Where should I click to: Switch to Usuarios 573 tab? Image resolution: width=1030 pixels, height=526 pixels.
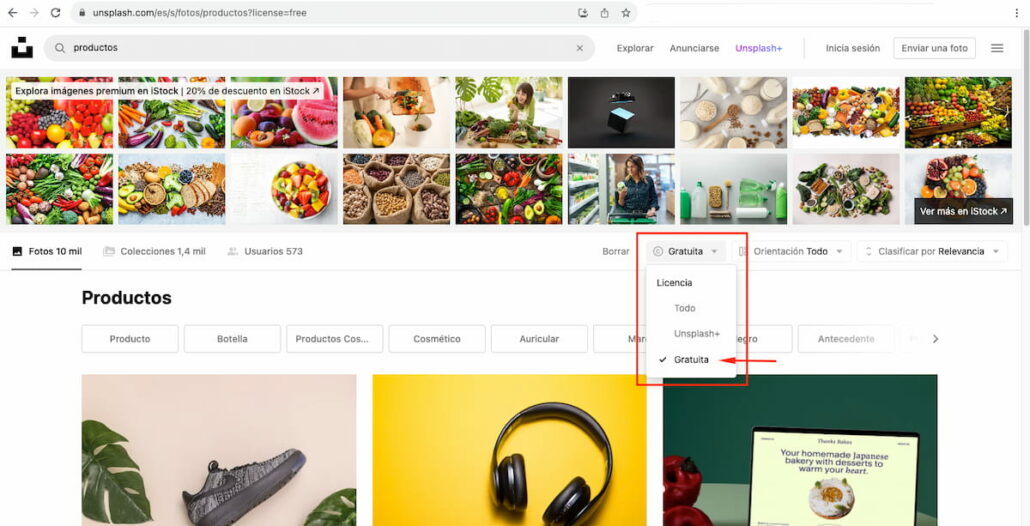[x=265, y=252]
